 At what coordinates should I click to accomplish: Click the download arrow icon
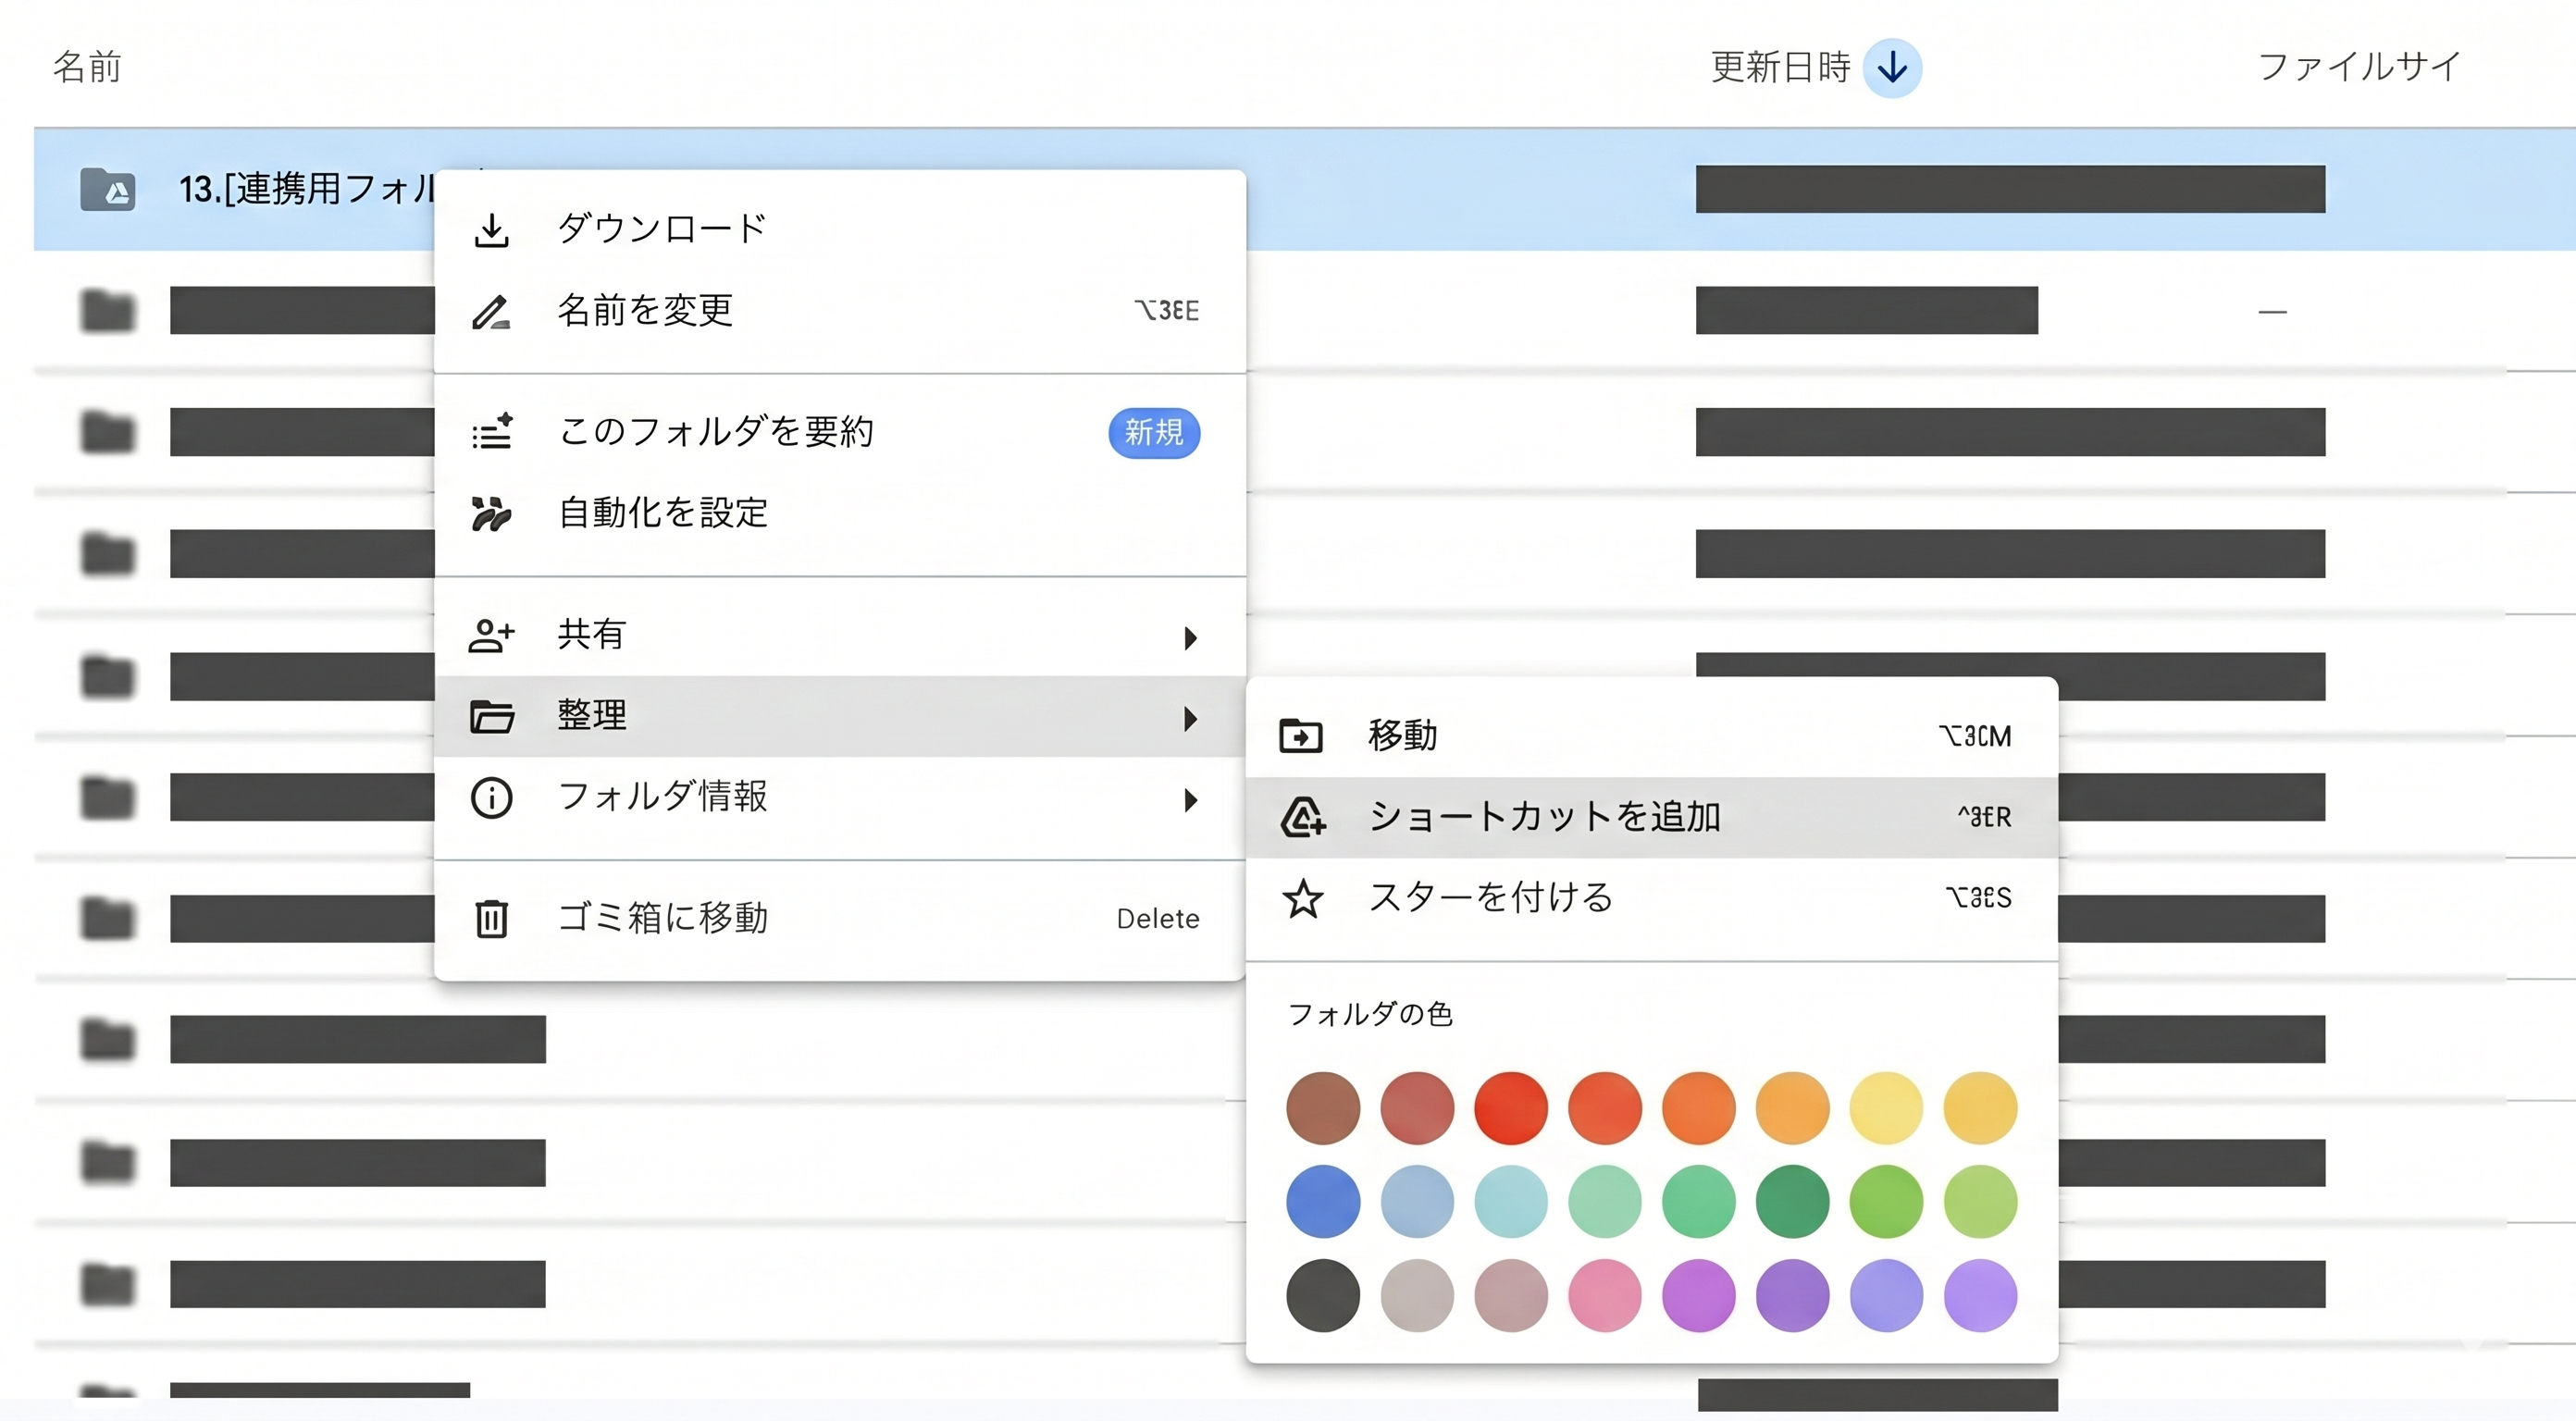[491, 230]
